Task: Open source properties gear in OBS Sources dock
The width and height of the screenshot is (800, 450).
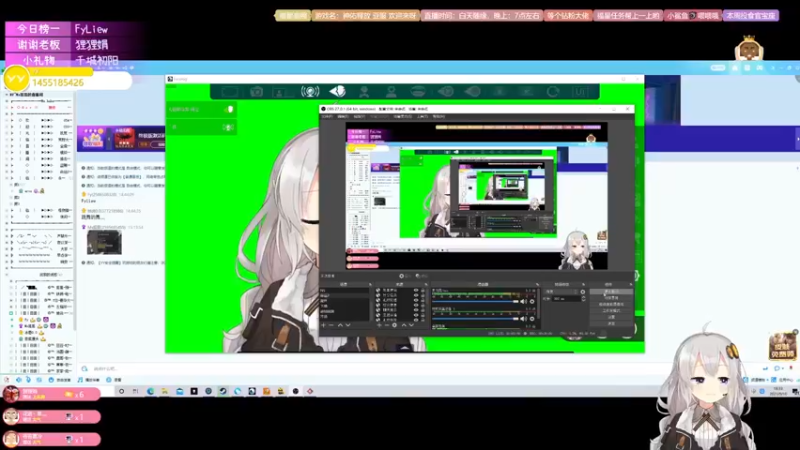Action: pyautogui.click(x=394, y=325)
